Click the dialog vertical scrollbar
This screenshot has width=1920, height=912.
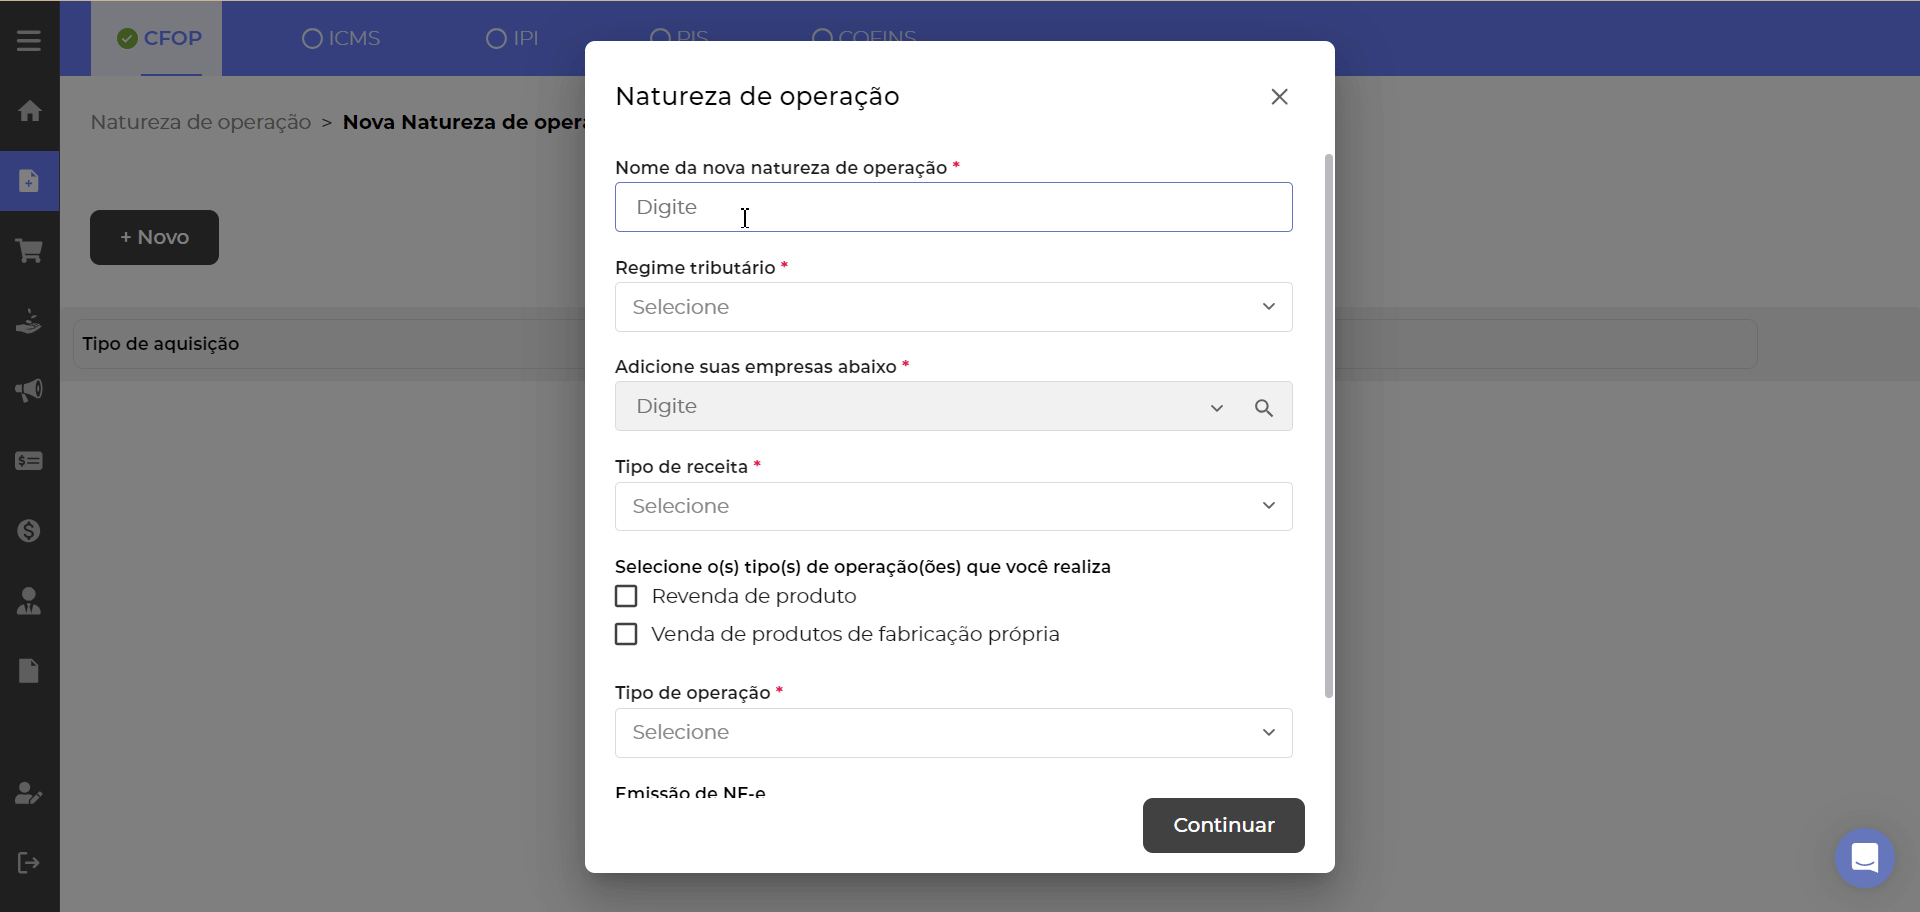[1328, 425]
